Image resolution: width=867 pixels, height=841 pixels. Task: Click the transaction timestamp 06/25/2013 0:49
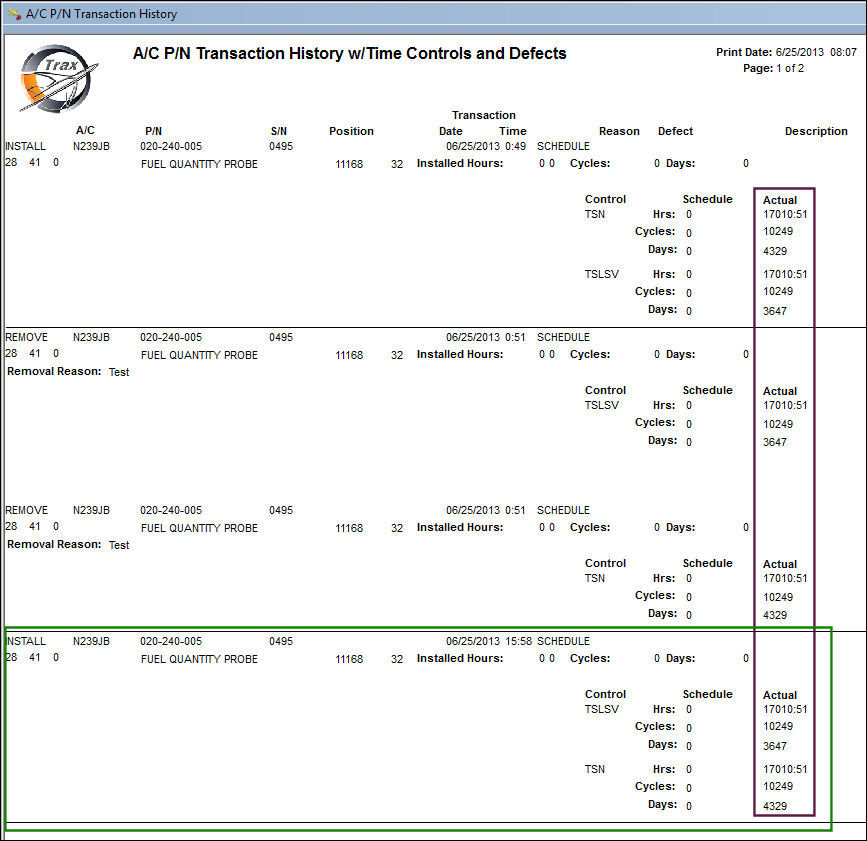[x=486, y=146]
